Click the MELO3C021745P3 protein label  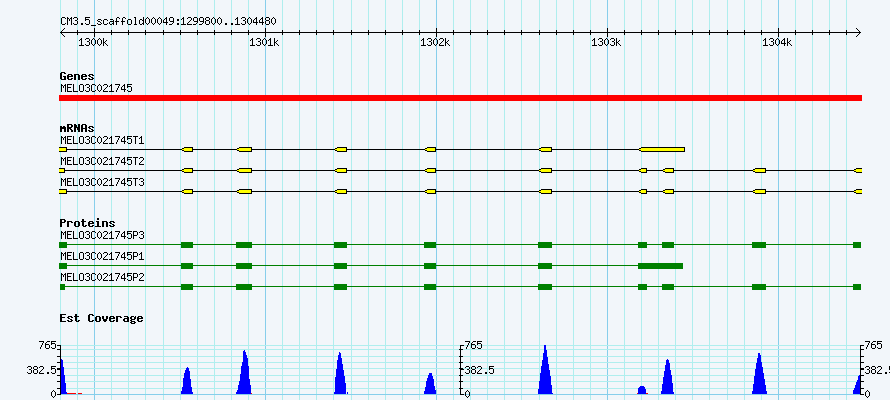click(102, 235)
